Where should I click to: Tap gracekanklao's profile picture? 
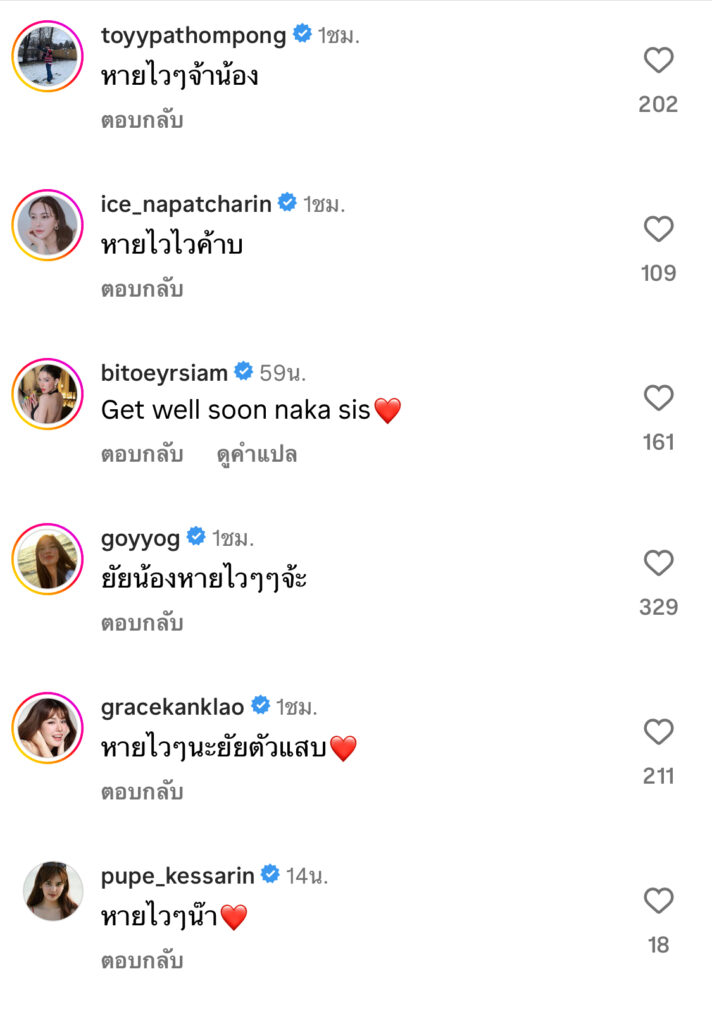pos(47,728)
